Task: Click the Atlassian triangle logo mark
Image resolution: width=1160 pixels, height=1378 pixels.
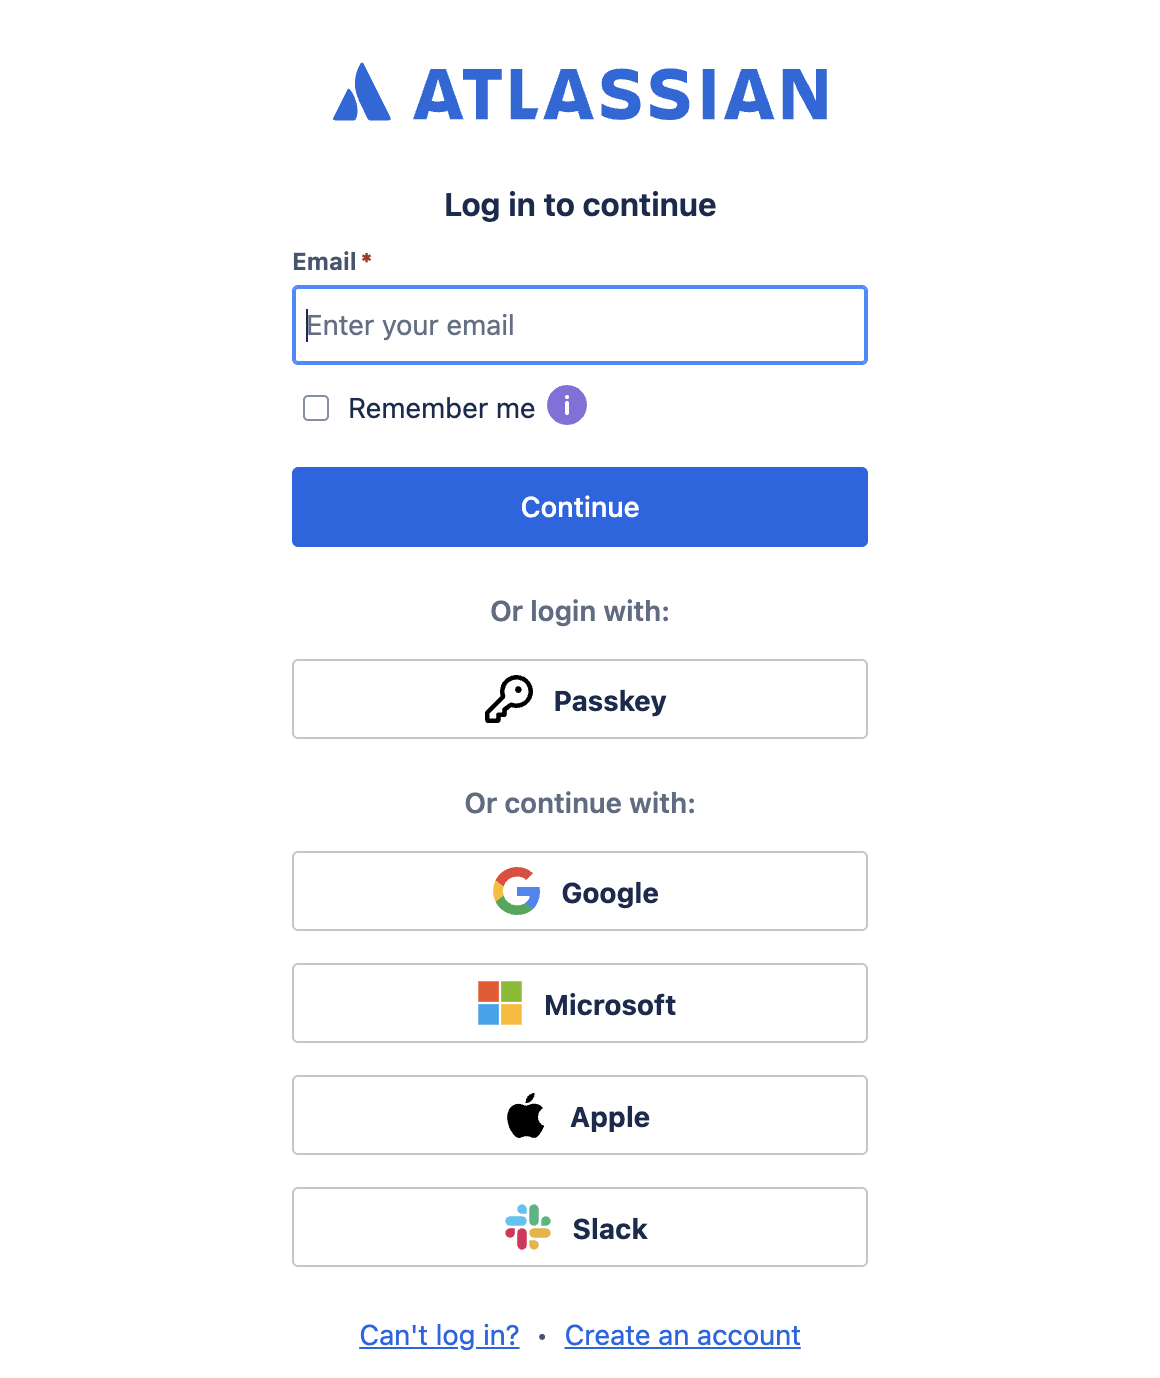Action: pos(361,94)
